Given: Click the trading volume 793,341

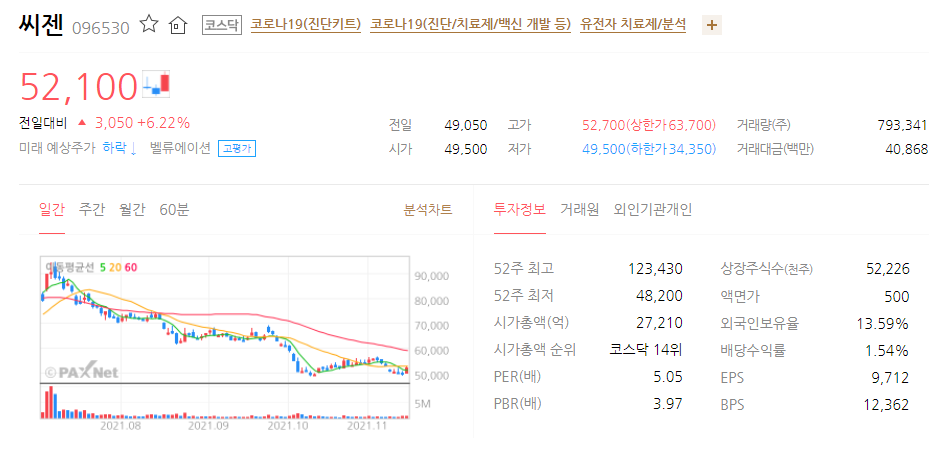Looking at the screenshot, I should [x=903, y=126].
